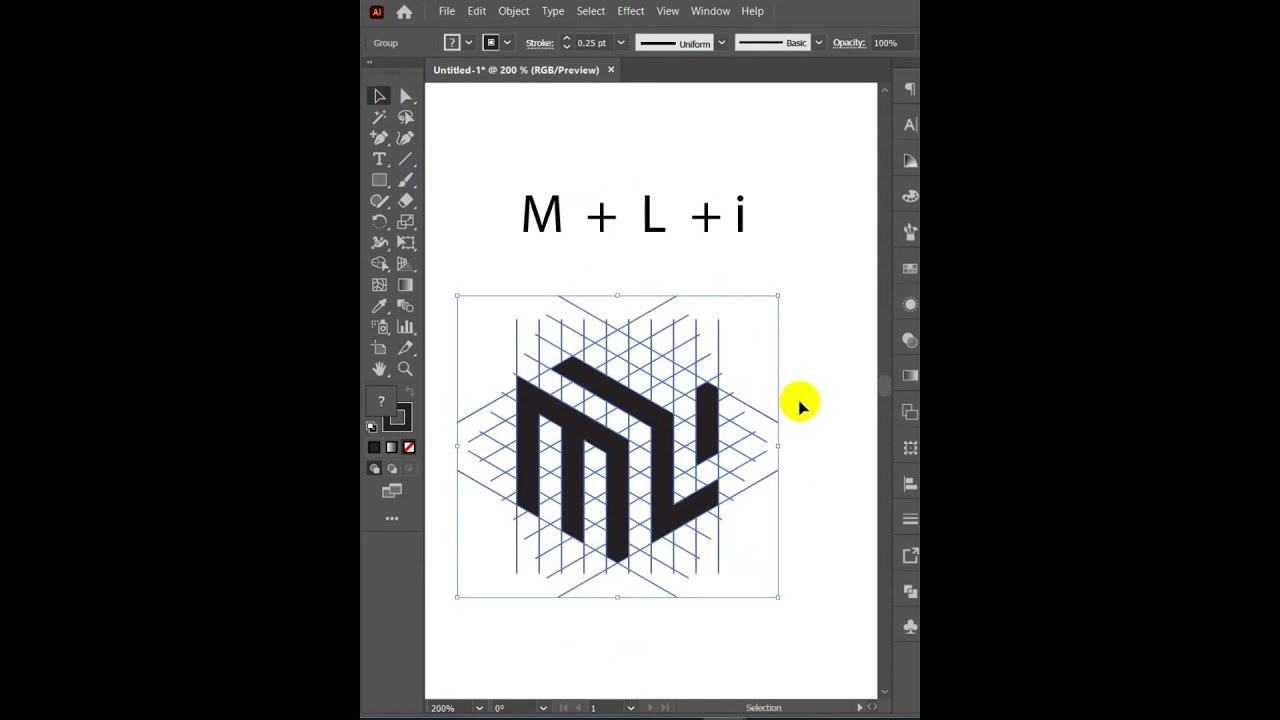Activate the Hand tool
The width and height of the screenshot is (1280, 720).
click(x=379, y=369)
